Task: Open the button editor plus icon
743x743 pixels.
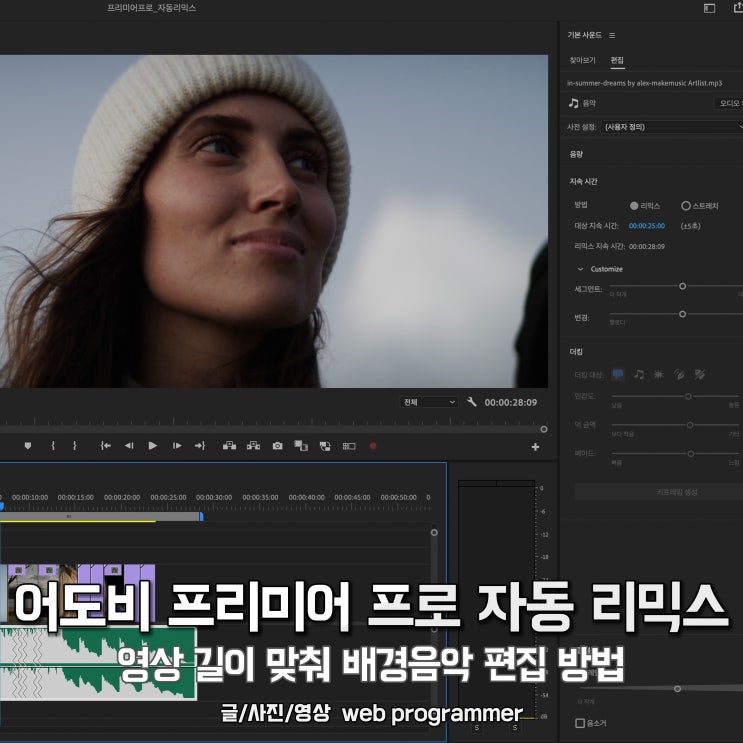Action: pos(535,447)
